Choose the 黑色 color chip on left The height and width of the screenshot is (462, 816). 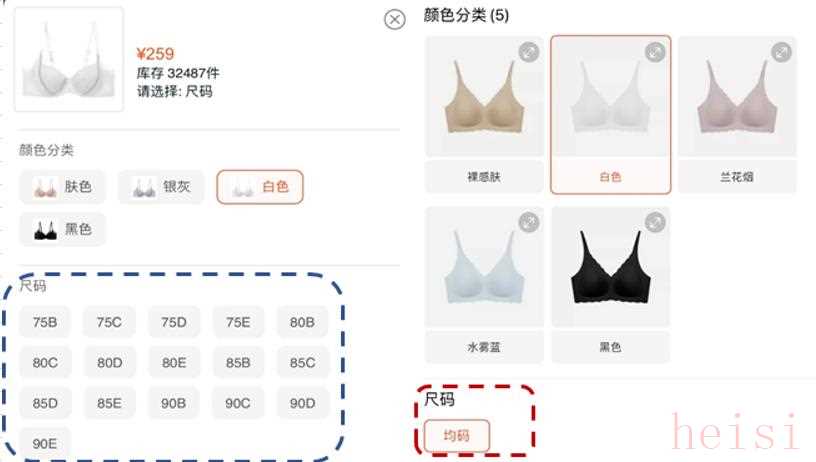62,229
